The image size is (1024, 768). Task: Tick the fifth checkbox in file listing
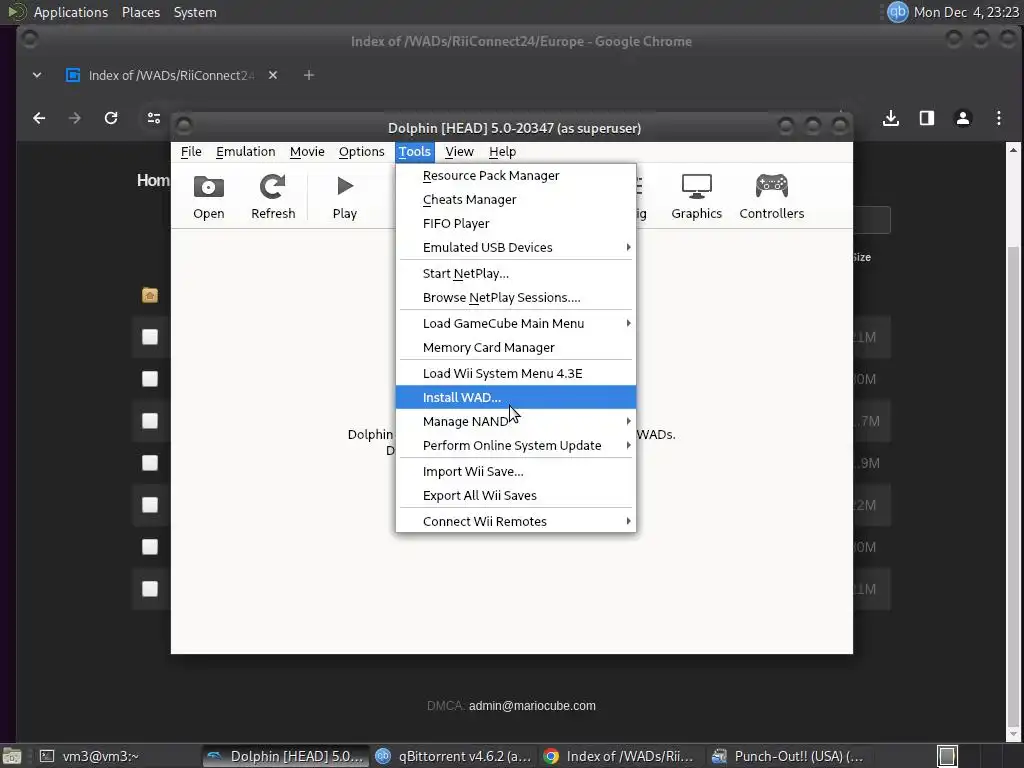point(150,505)
